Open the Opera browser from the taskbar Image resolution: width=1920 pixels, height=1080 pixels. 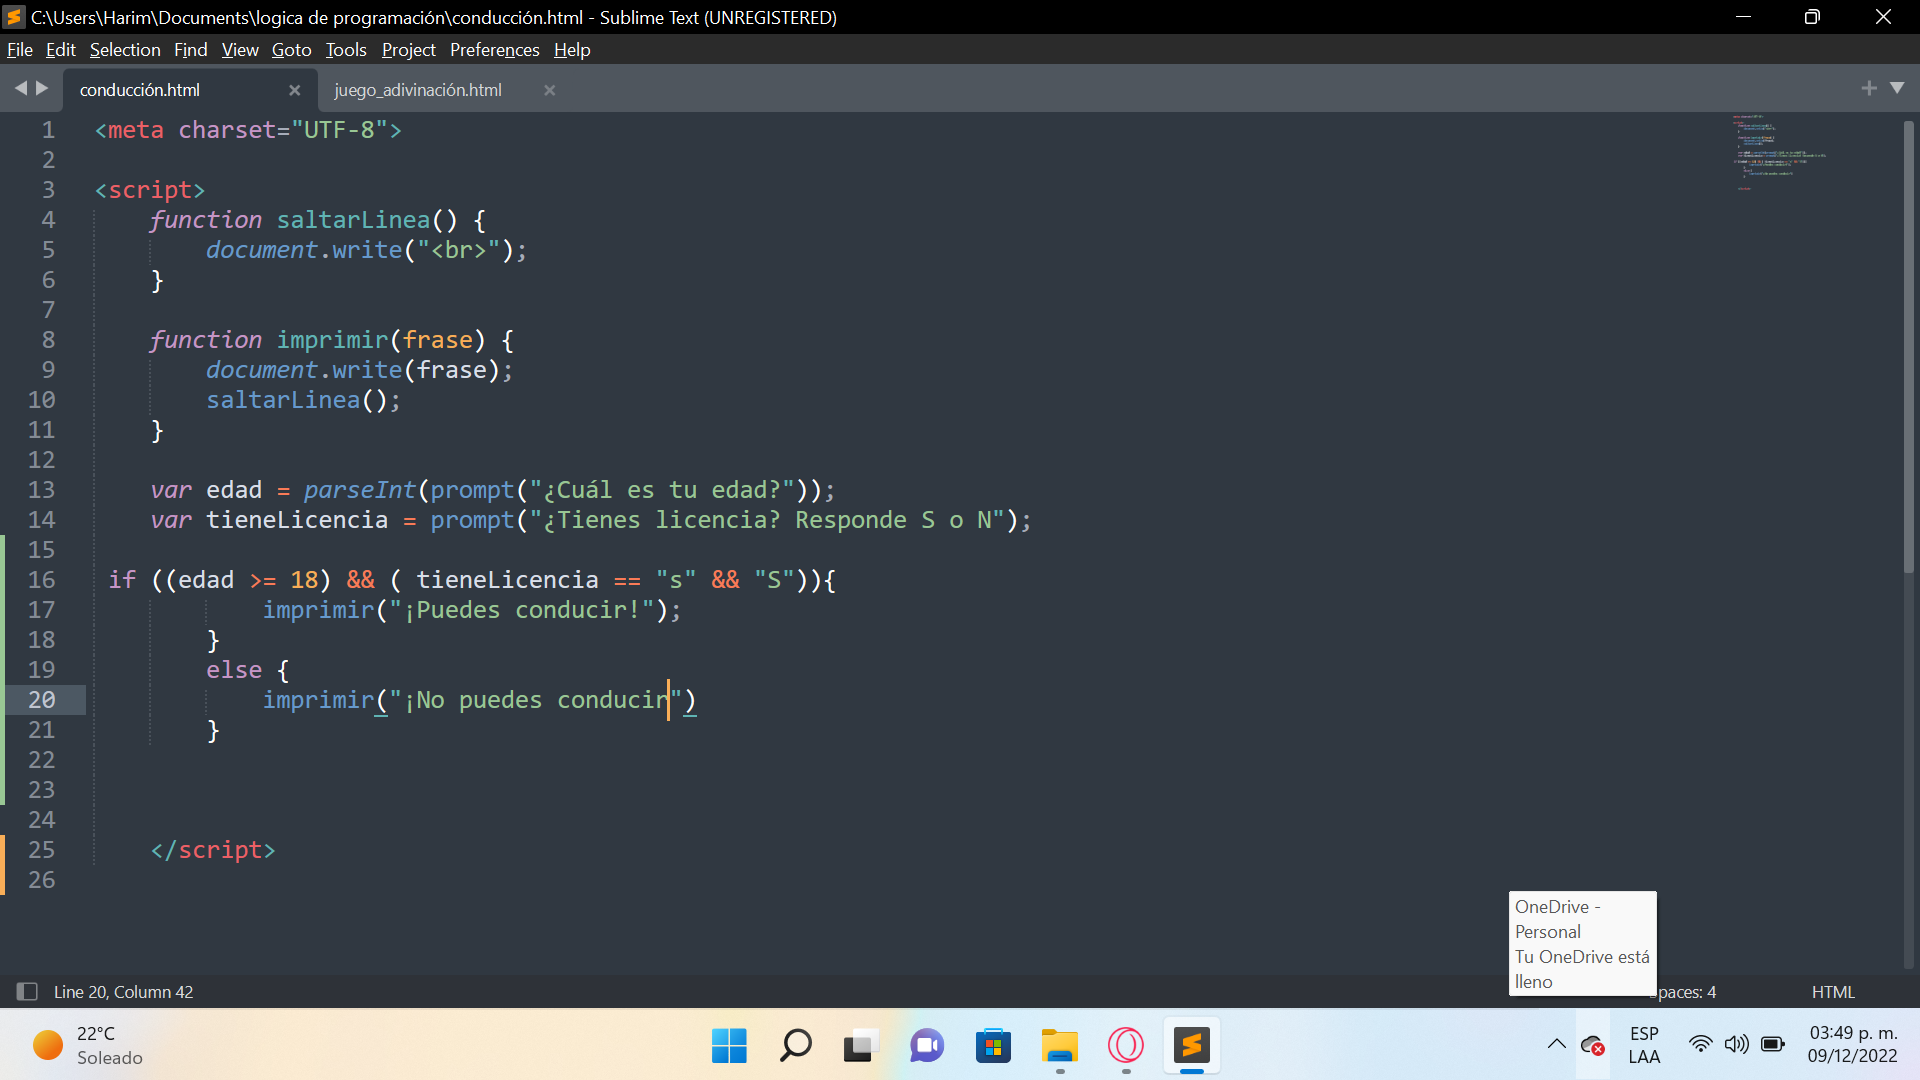click(x=1126, y=1046)
